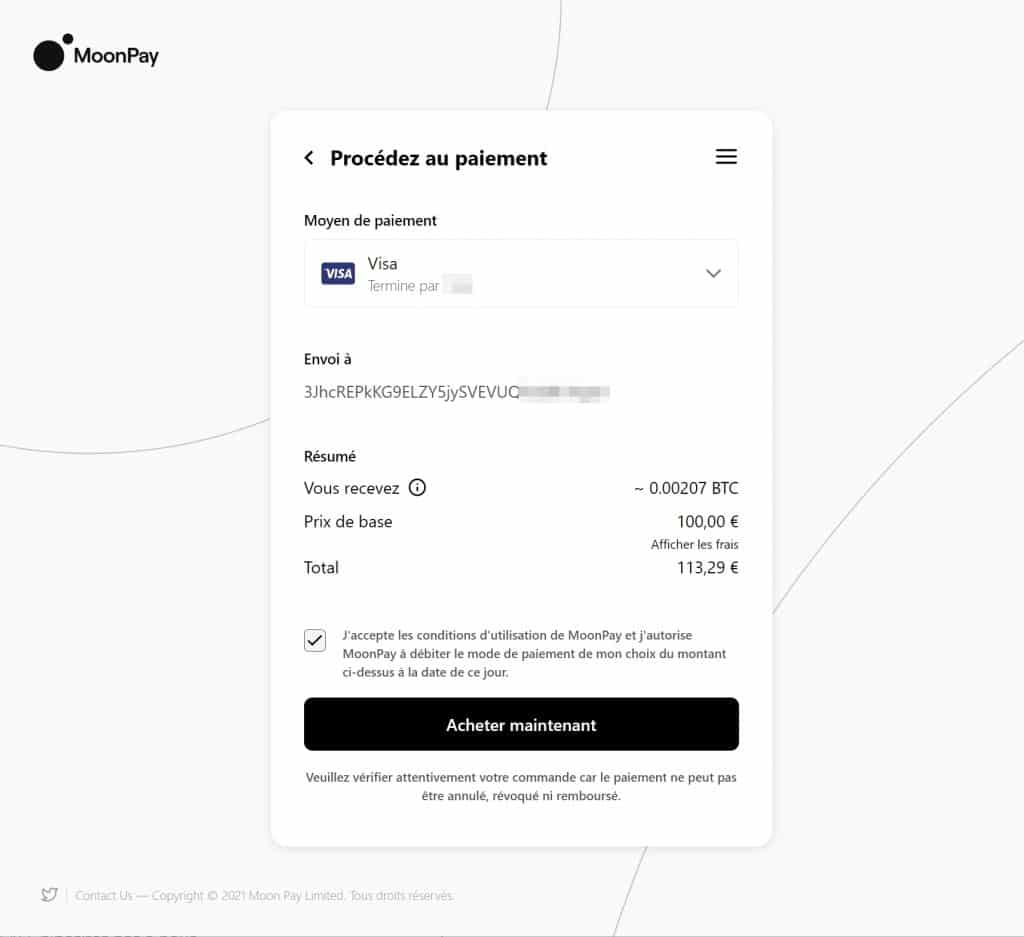Viewport: 1024px width, 937px height.
Task: Click the Visa card icon
Action: (x=337, y=273)
